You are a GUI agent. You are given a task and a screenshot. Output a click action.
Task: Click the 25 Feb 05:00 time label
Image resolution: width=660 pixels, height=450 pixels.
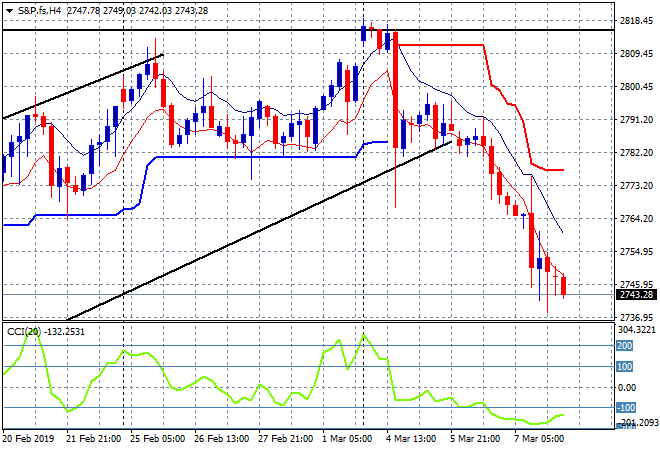157,439
